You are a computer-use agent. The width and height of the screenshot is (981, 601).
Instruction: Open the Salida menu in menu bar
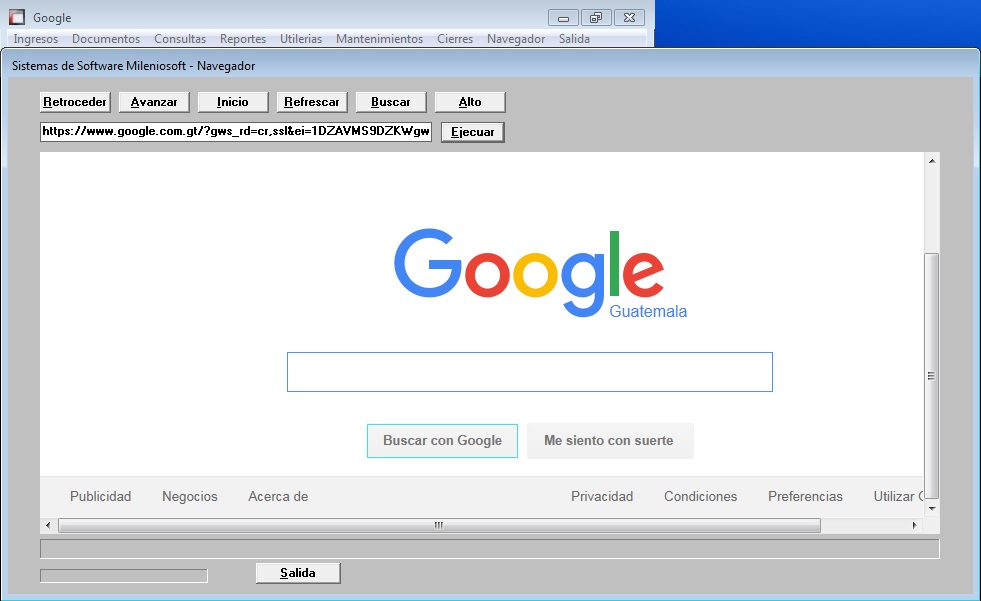tap(574, 39)
